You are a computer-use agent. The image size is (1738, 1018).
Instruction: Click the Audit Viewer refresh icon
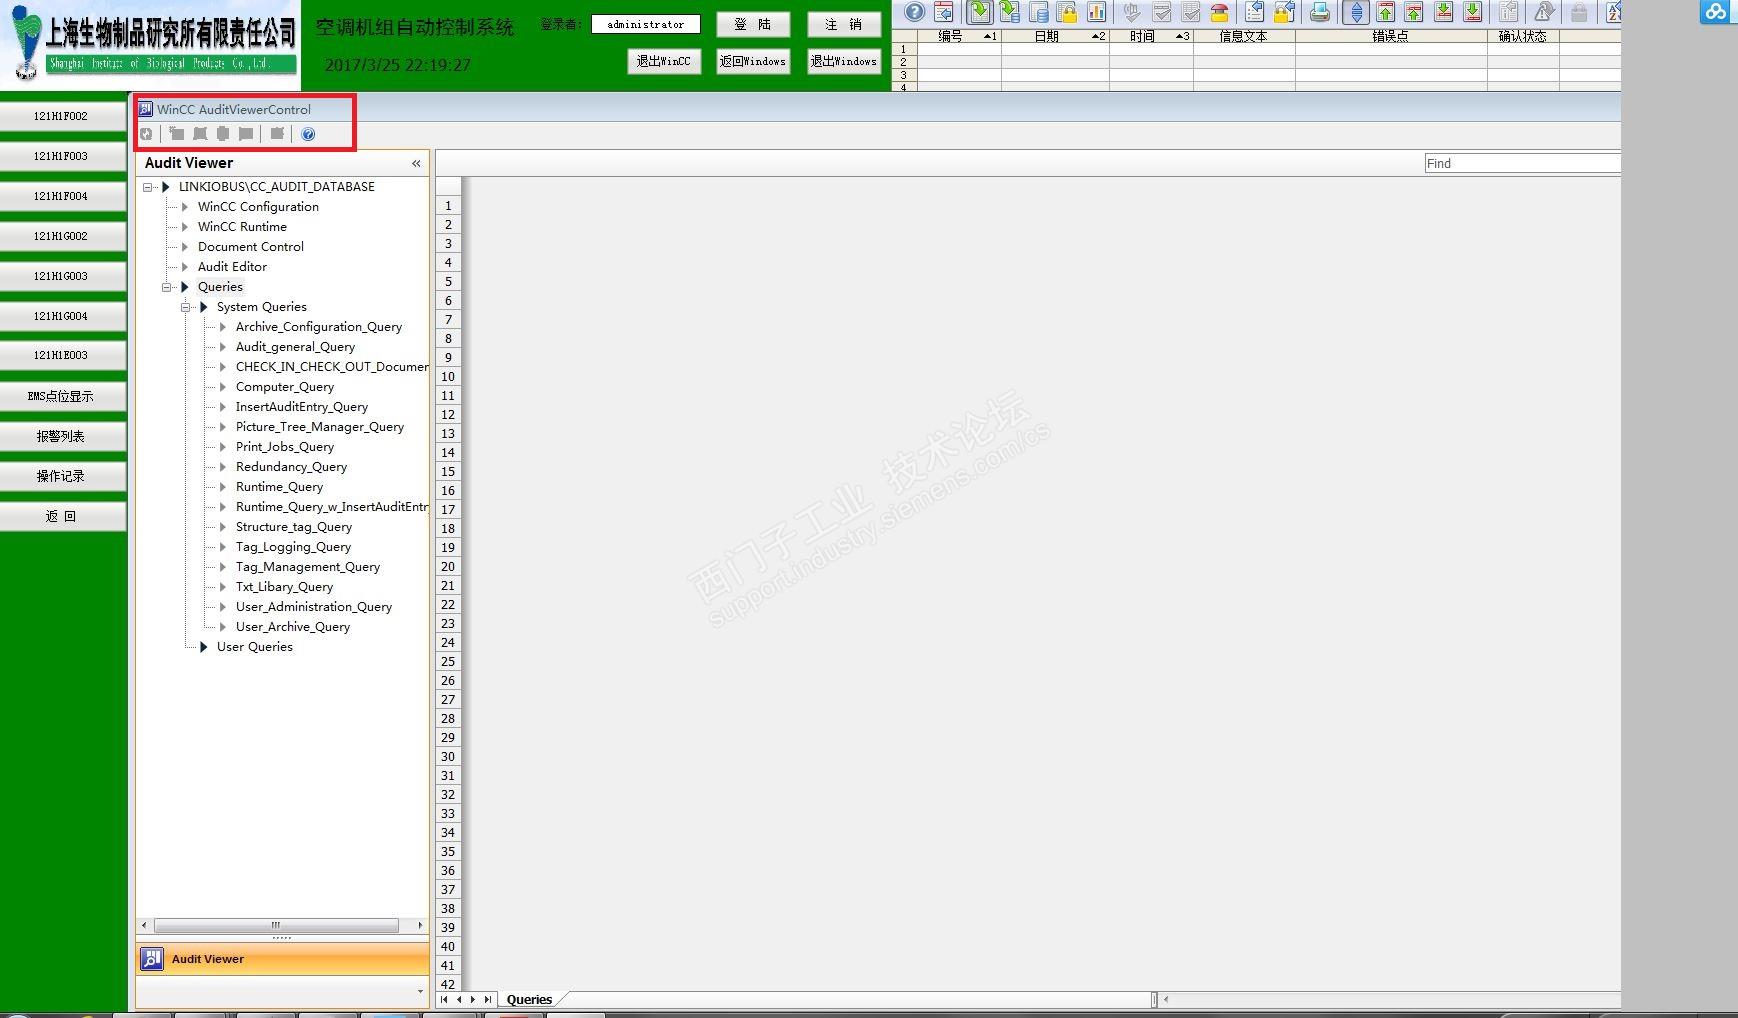pos(146,134)
